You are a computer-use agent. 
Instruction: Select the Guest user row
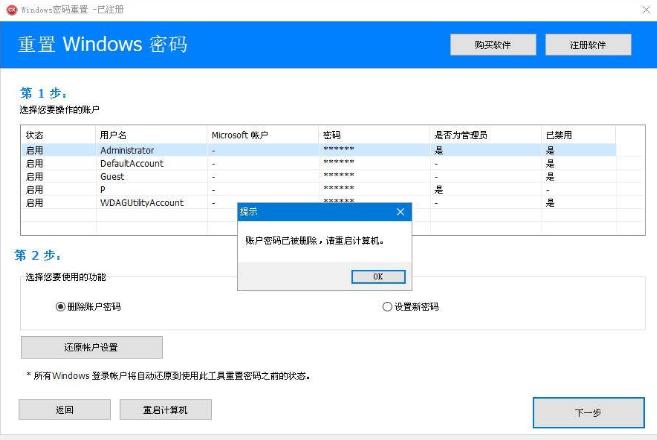(x=318, y=176)
